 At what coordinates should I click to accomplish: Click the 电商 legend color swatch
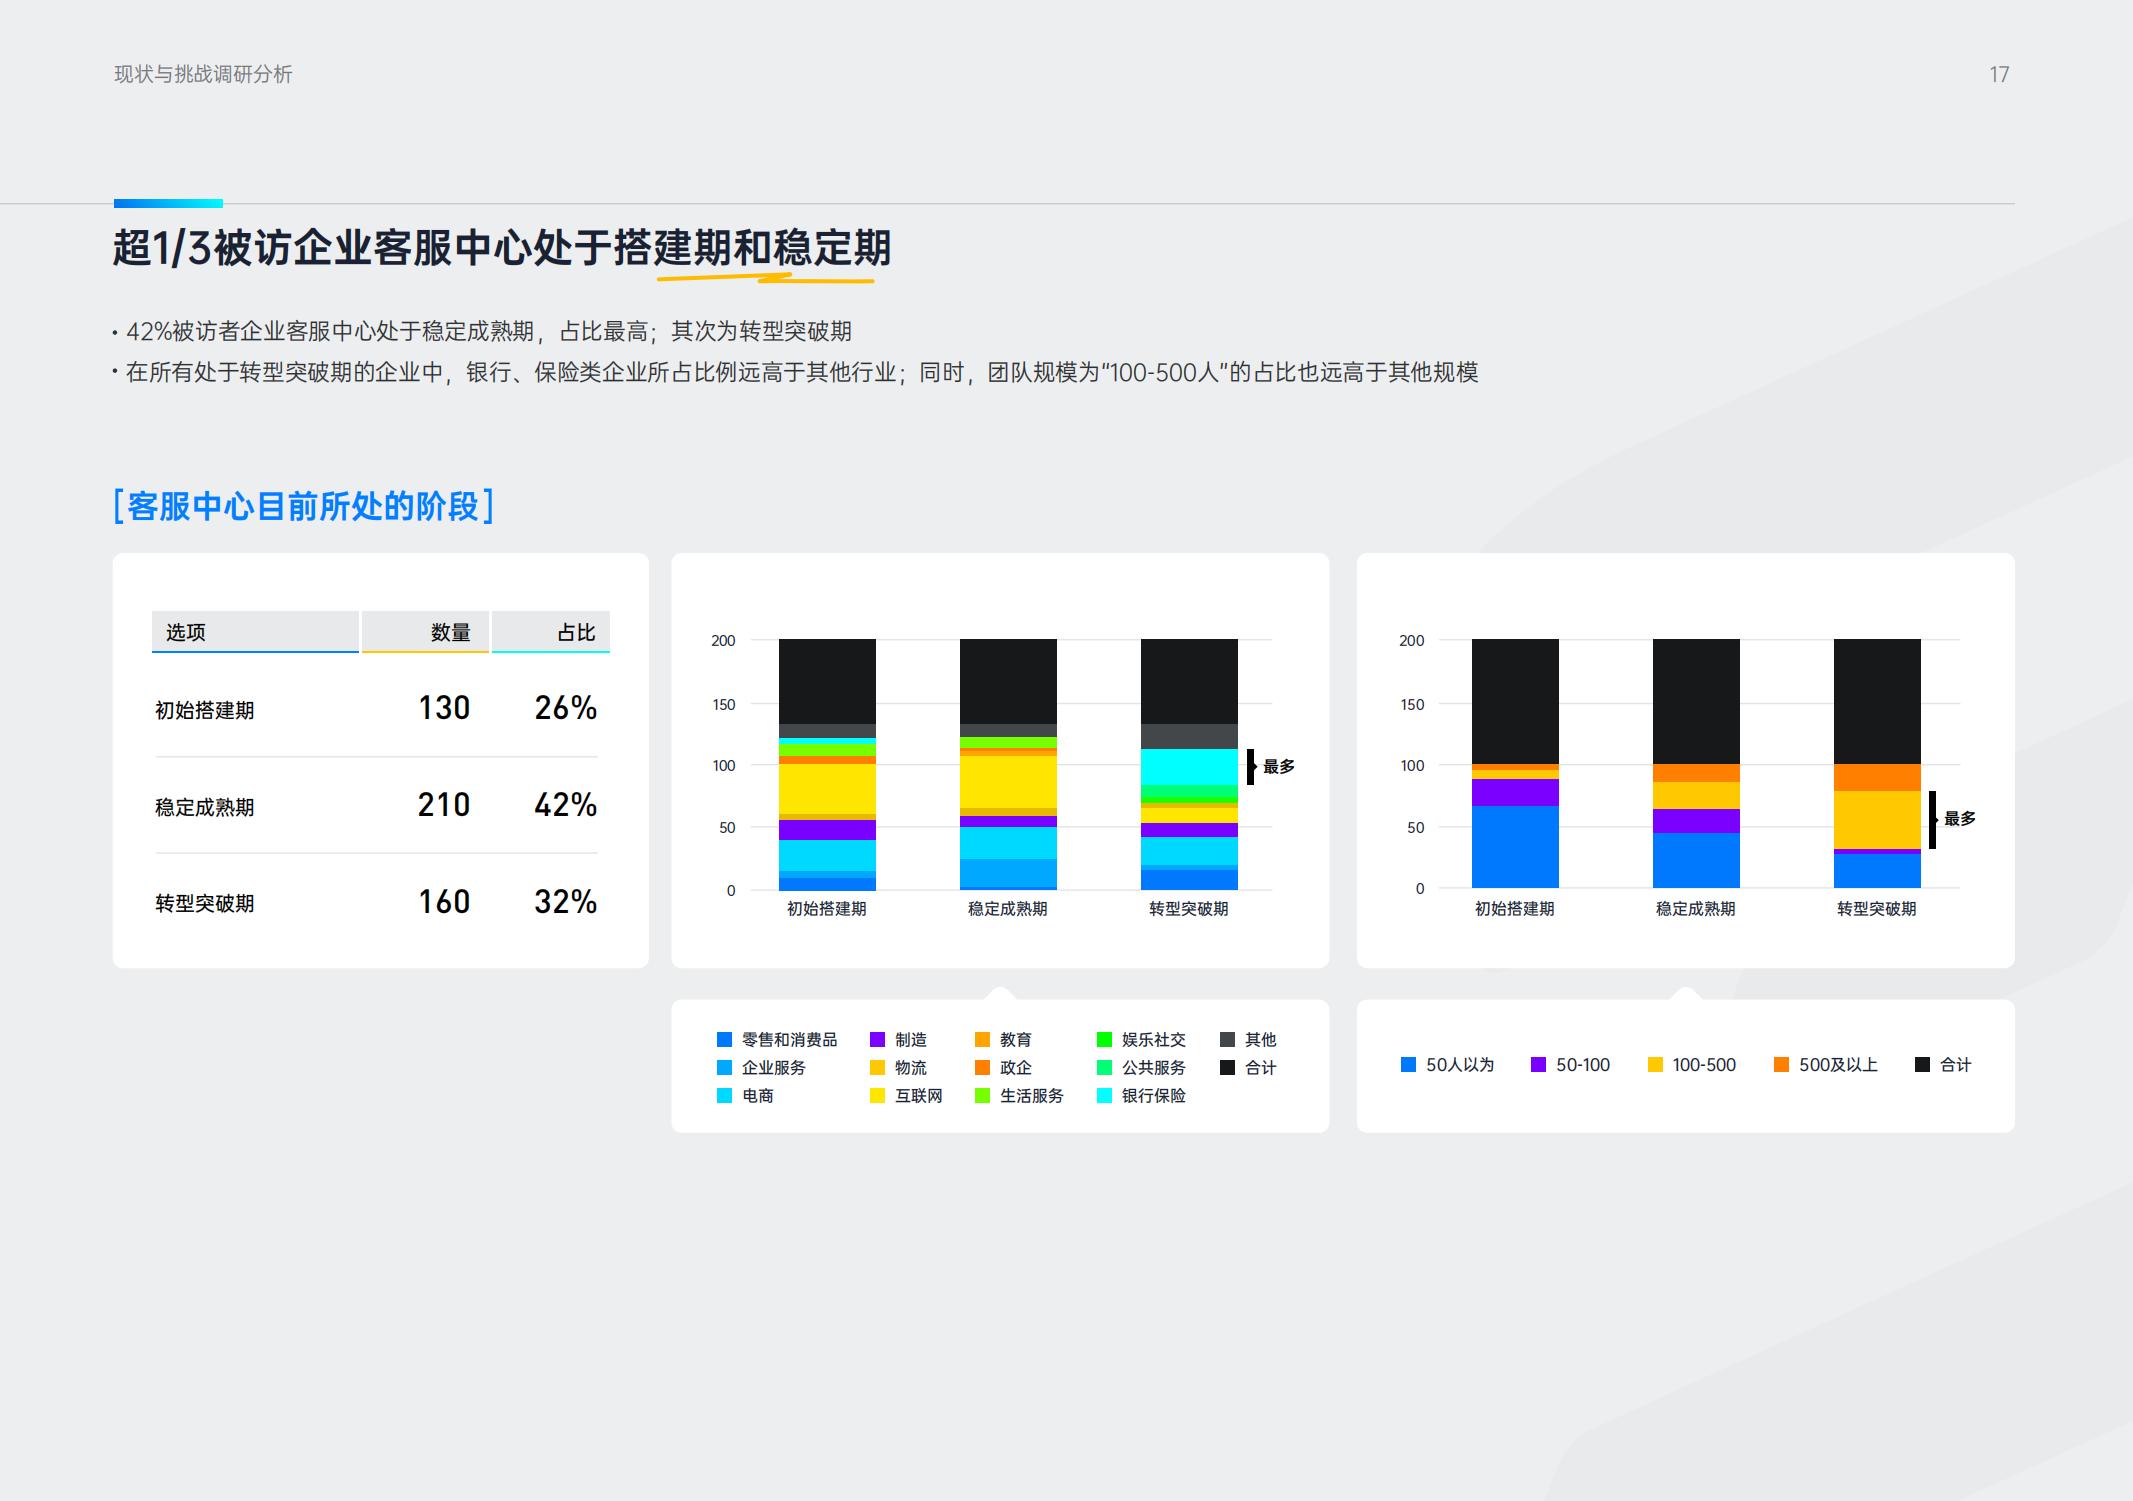click(x=725, y=1096)
